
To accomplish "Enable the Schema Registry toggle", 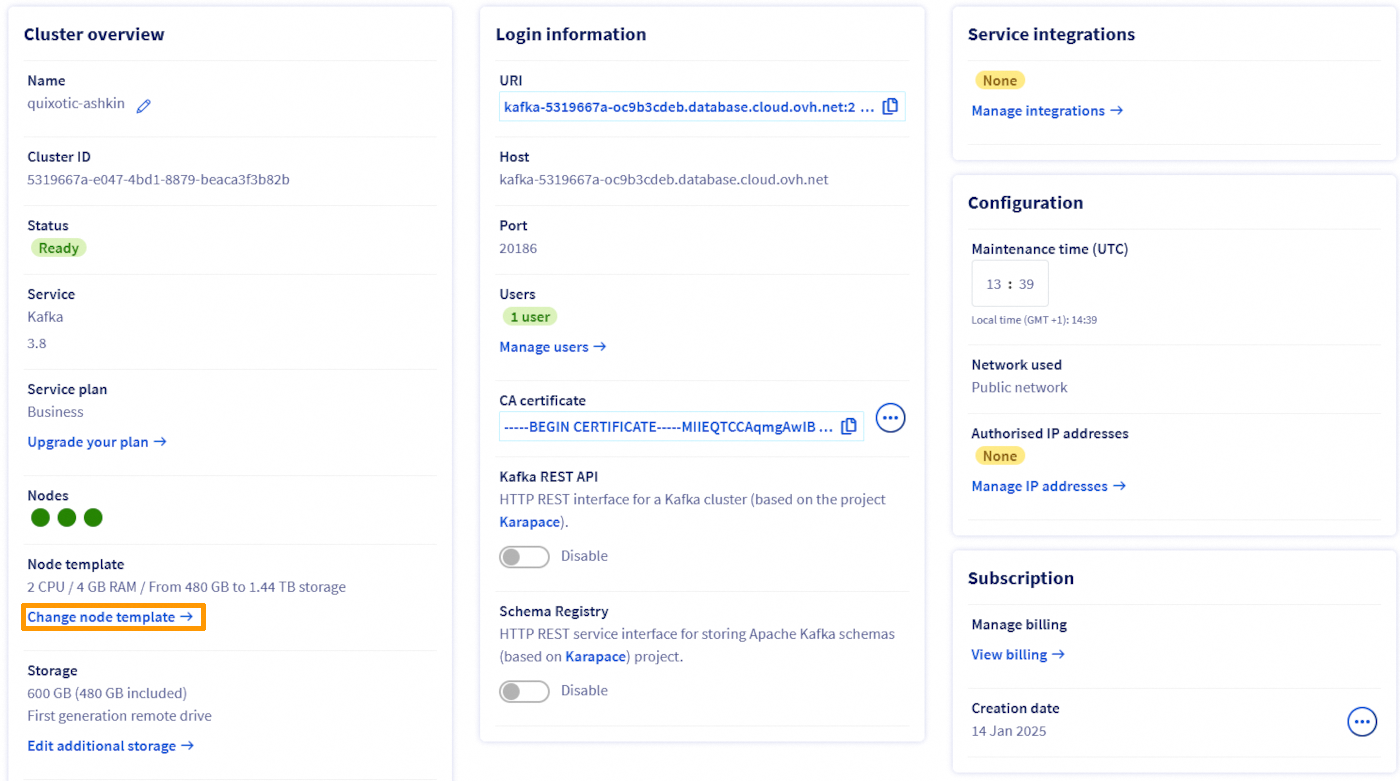I will click(x=524, y=690).
